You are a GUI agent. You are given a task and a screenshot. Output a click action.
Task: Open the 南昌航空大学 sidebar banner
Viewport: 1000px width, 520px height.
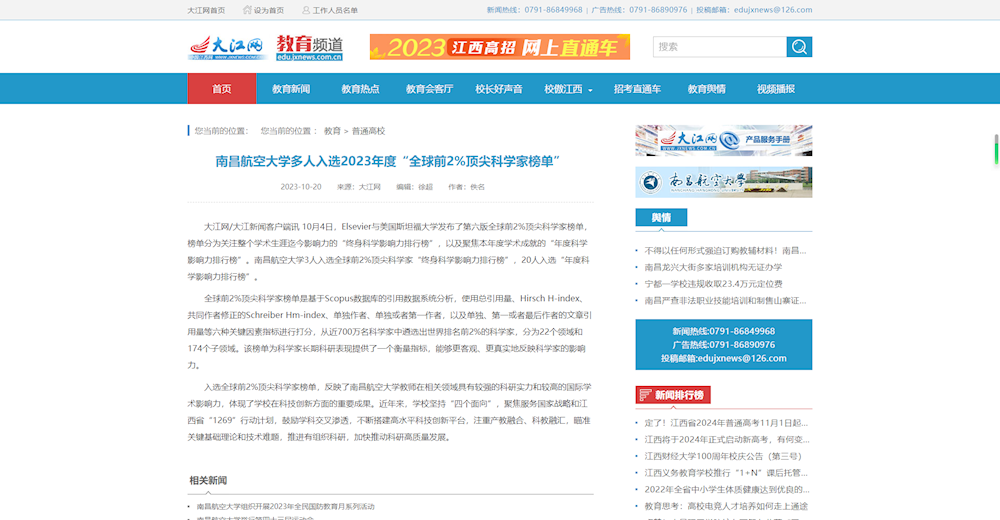[x=723, y=182]
